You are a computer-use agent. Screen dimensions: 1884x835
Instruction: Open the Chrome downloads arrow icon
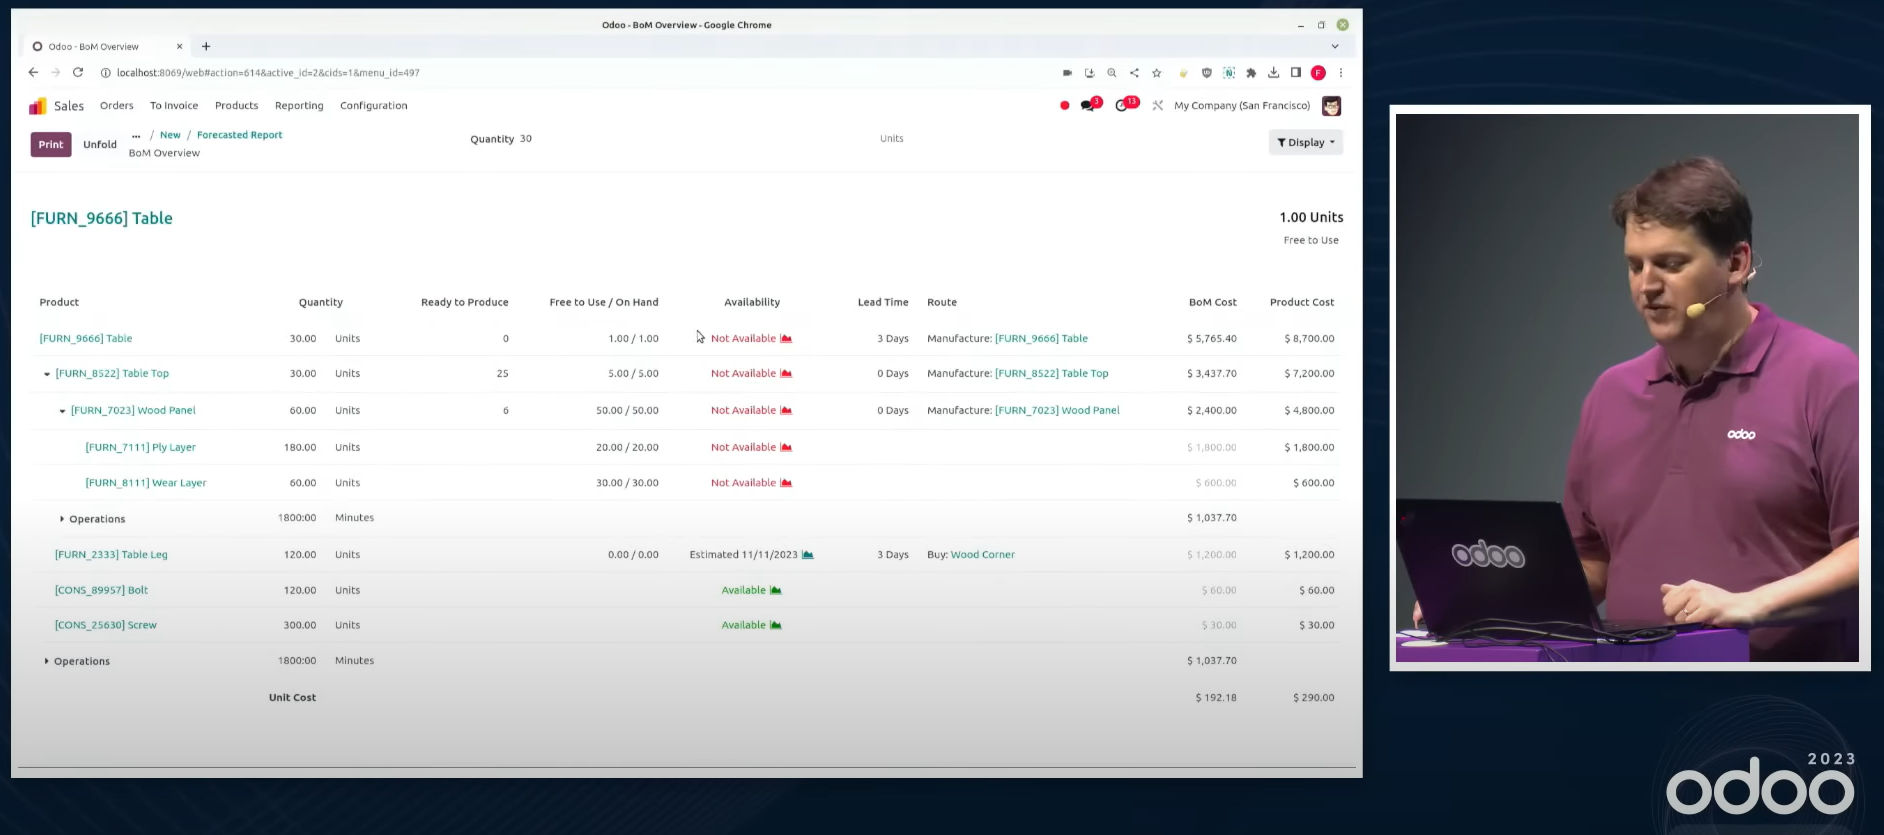[x=1273, y=73]
